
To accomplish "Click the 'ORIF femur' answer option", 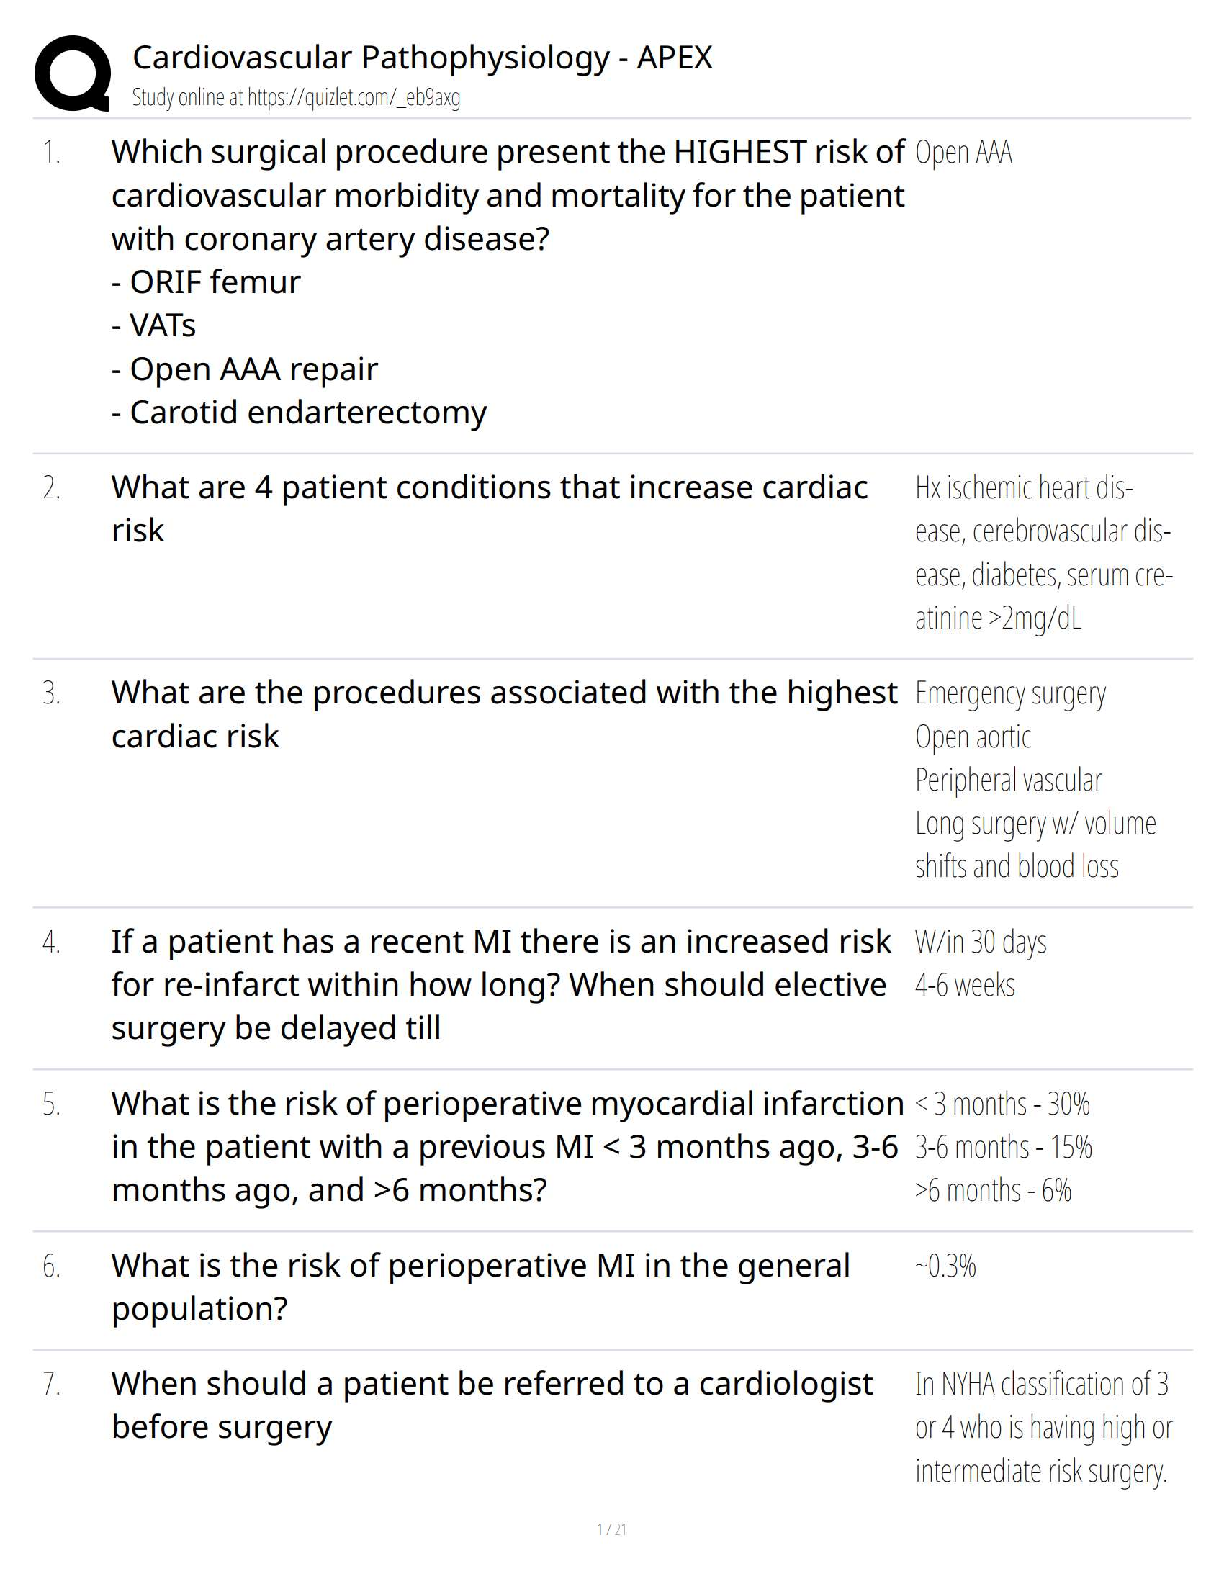I will 206,282.
